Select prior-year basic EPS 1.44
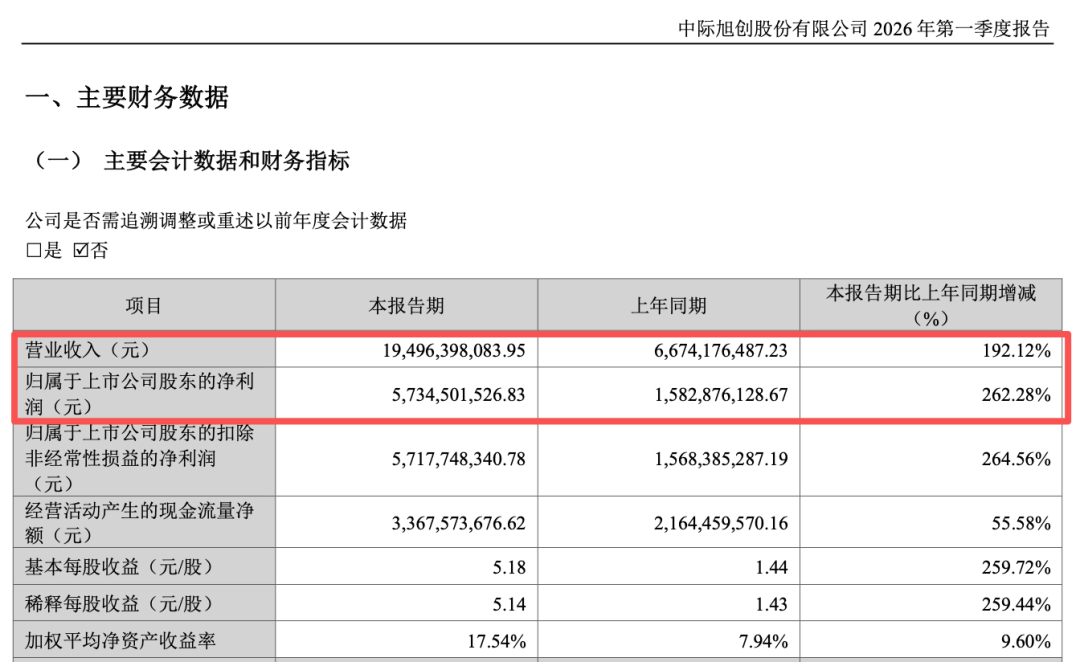The height and width of the screenshot is (662, 1080). [x=771, y=568]
